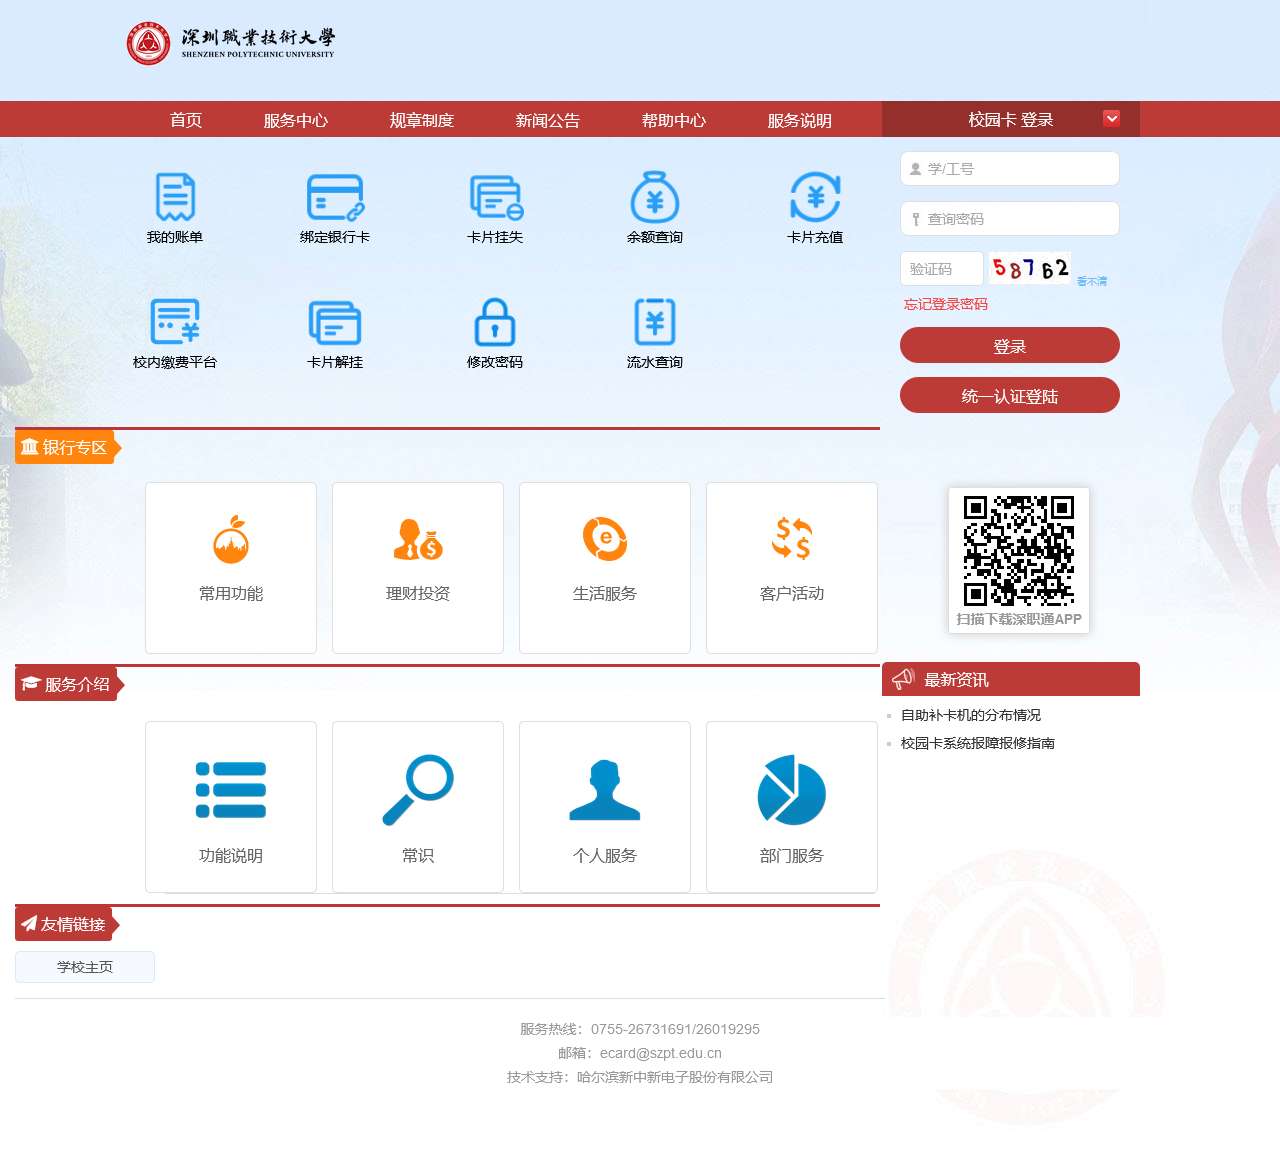Open the 卡片充值 recharge icon
The image size is (1280, 1167).
tap(815, 196)
